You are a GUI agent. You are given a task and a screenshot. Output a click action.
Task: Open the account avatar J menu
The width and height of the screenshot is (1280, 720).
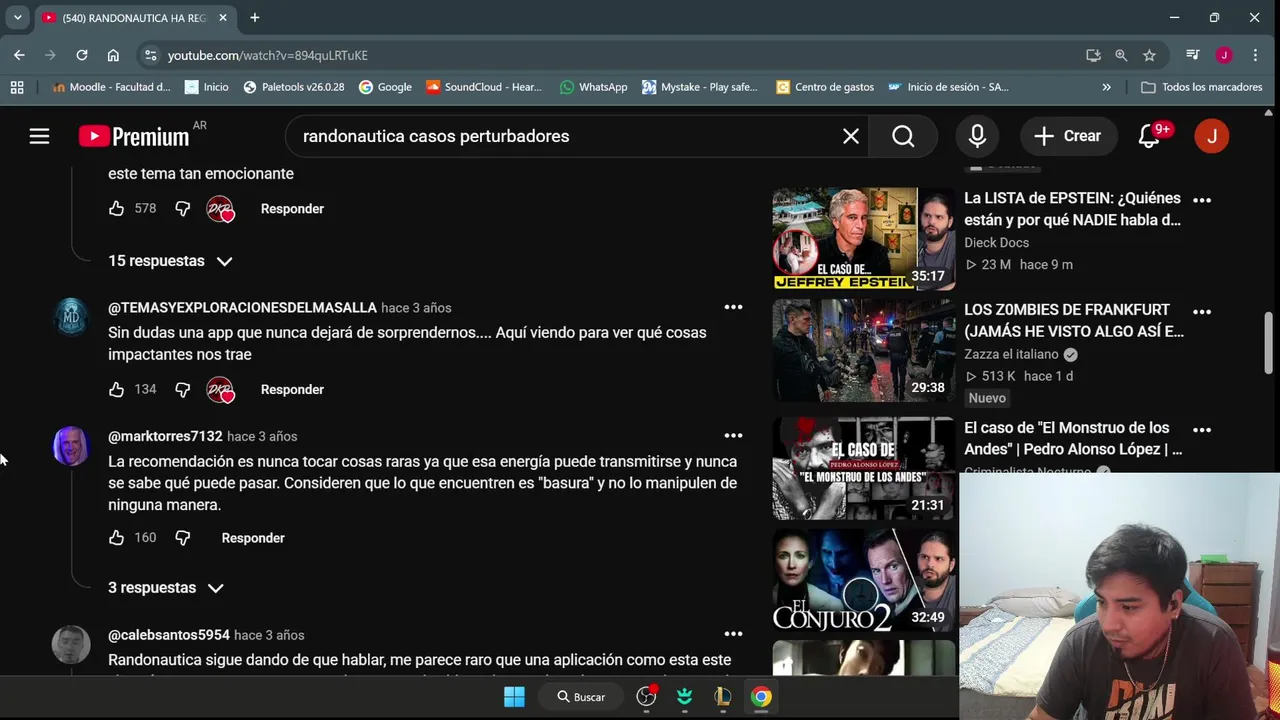(1212, 136)
